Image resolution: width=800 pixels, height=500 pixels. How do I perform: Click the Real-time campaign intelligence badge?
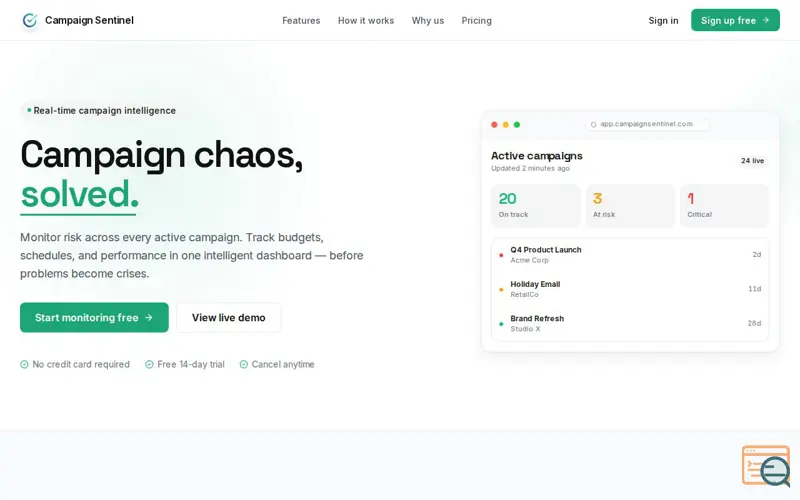[101, 110]
